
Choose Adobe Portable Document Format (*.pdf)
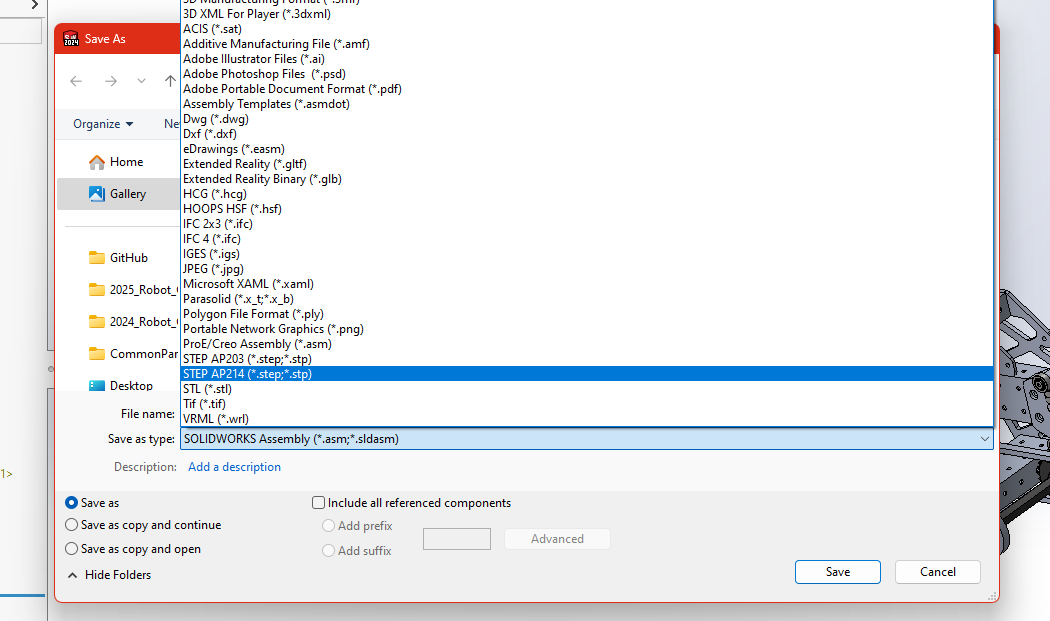(x=587, y=89)
